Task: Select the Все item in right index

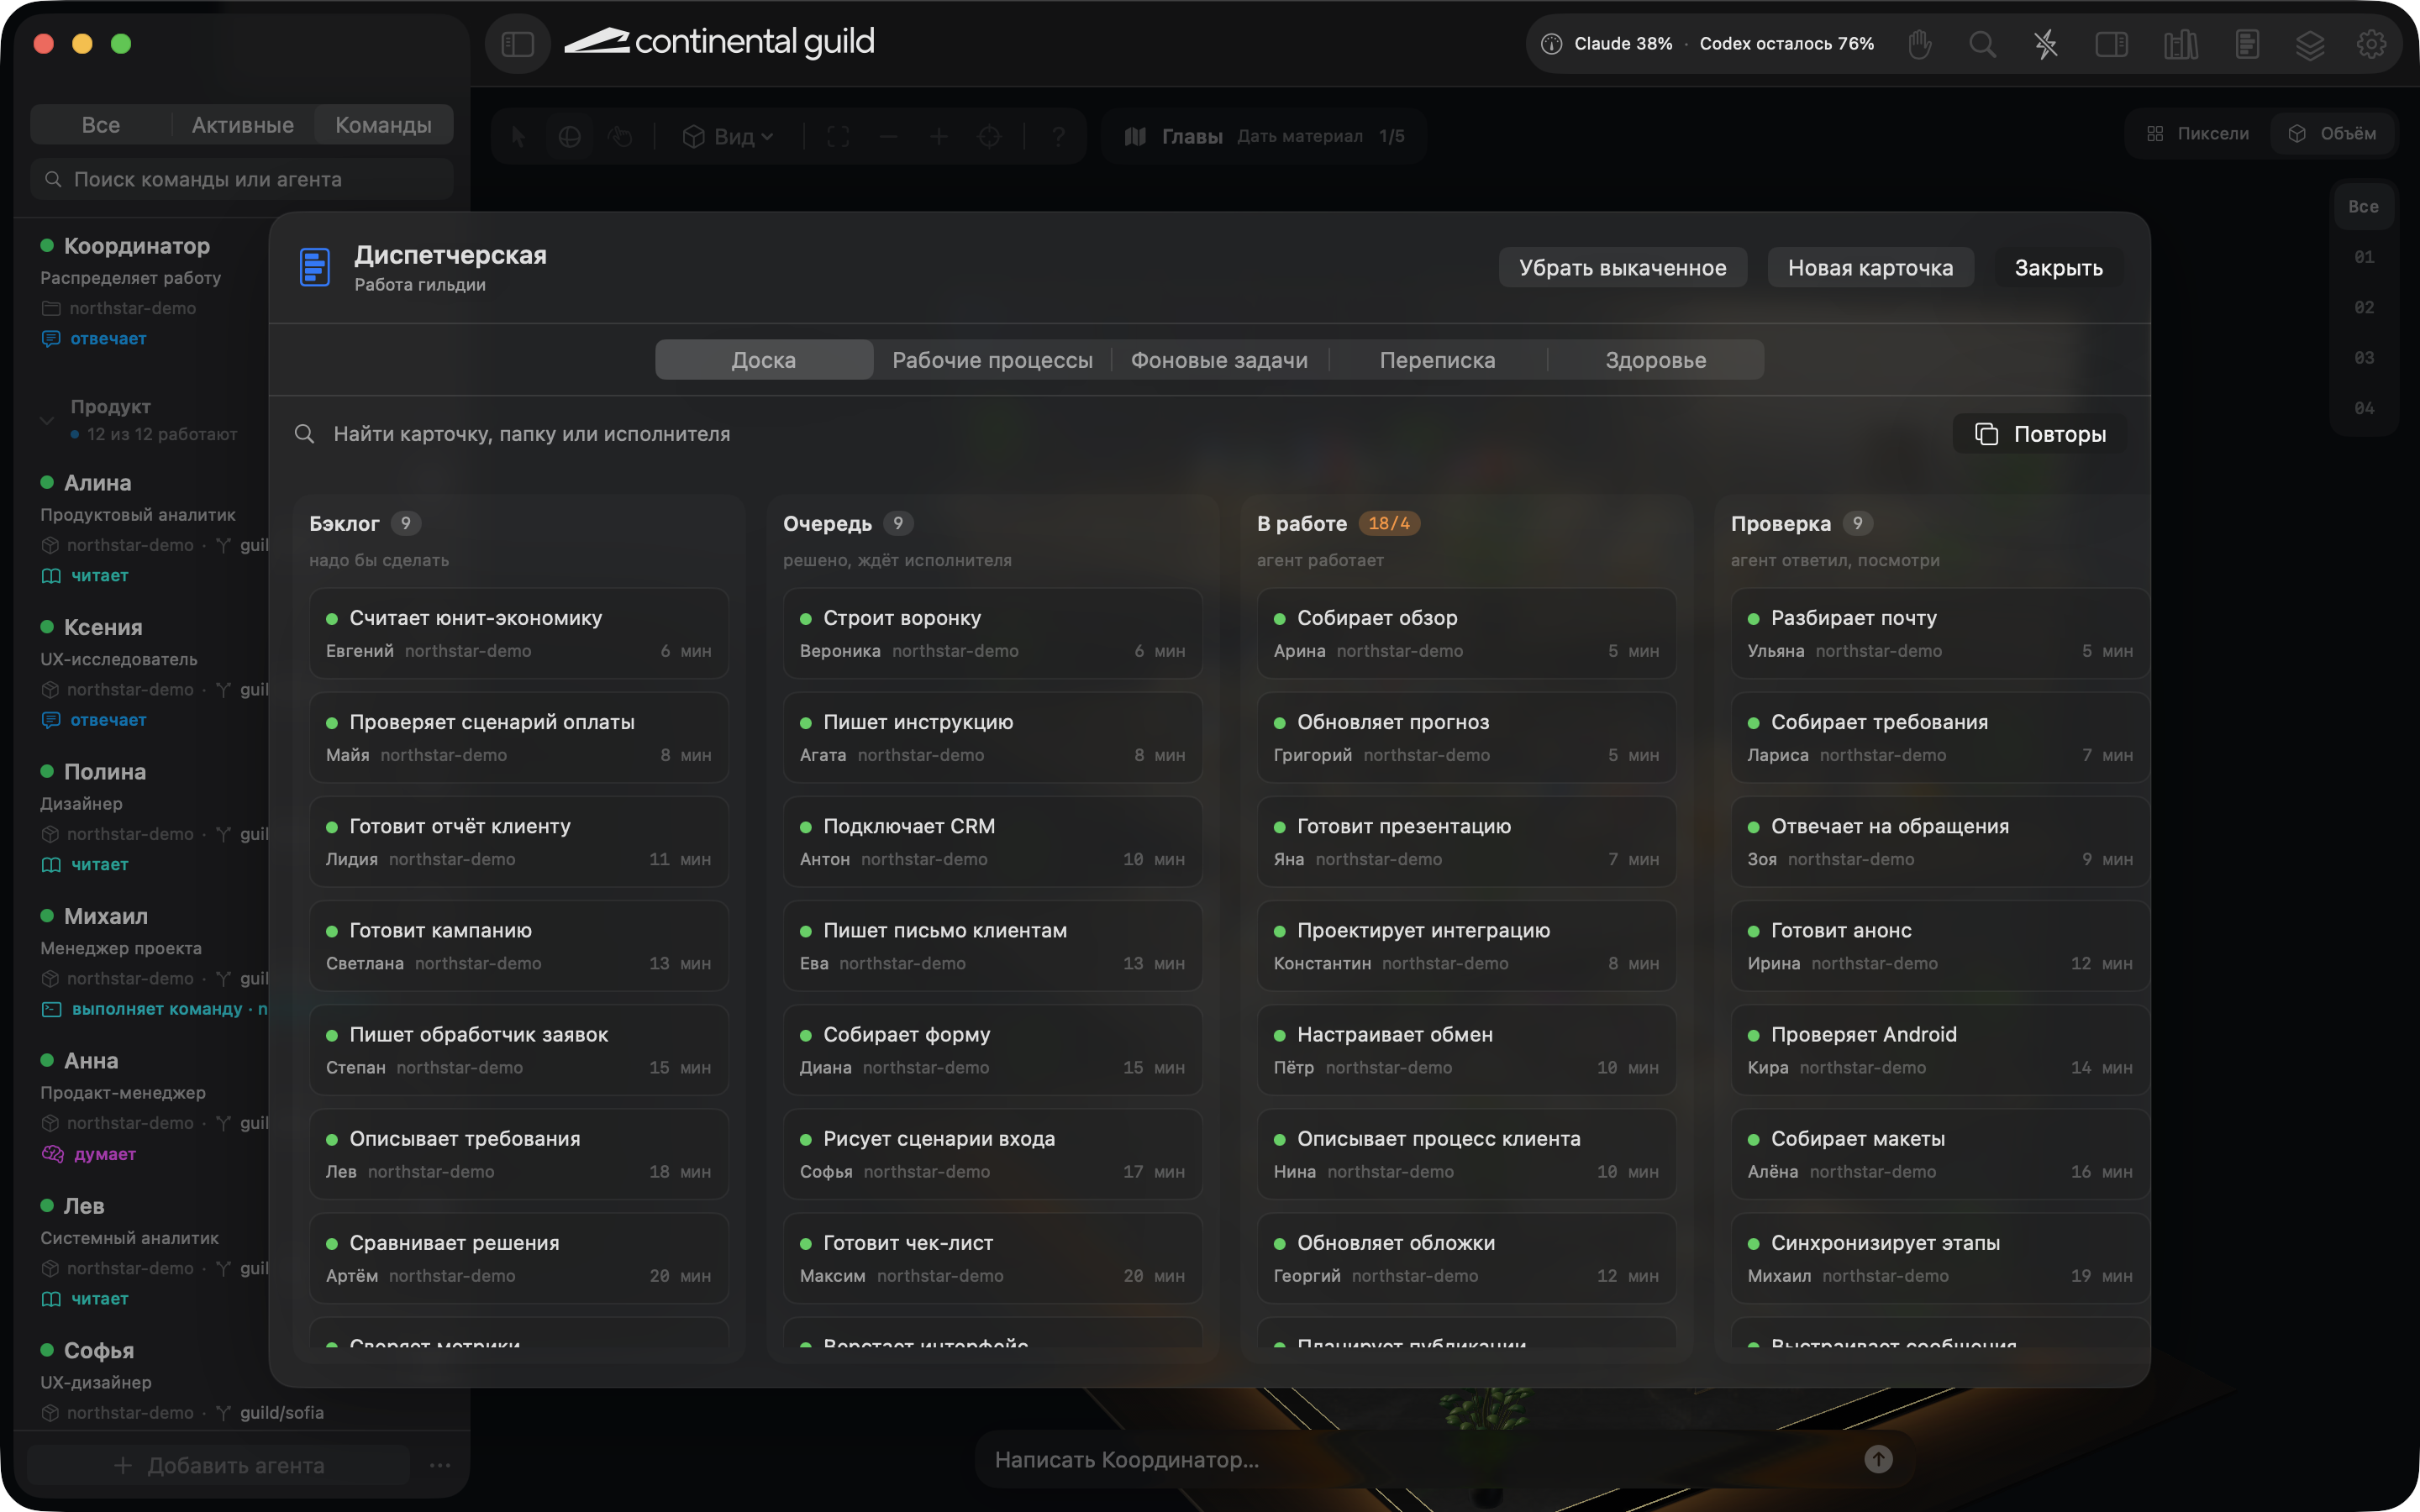Action: point(2363,207)
